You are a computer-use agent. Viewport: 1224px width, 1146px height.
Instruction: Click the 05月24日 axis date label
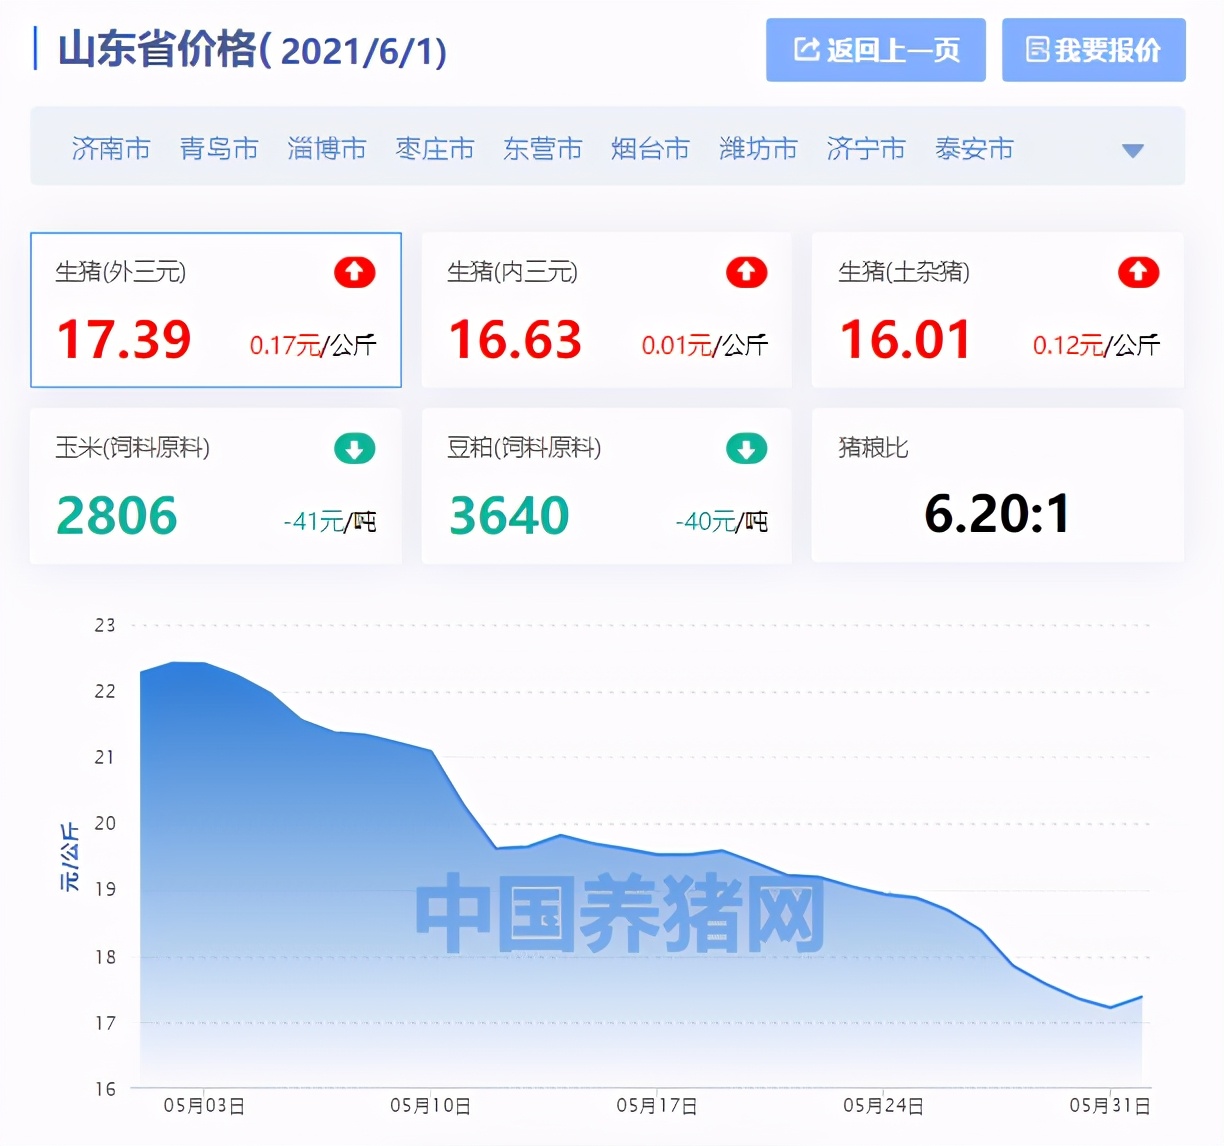(883, 1106)
